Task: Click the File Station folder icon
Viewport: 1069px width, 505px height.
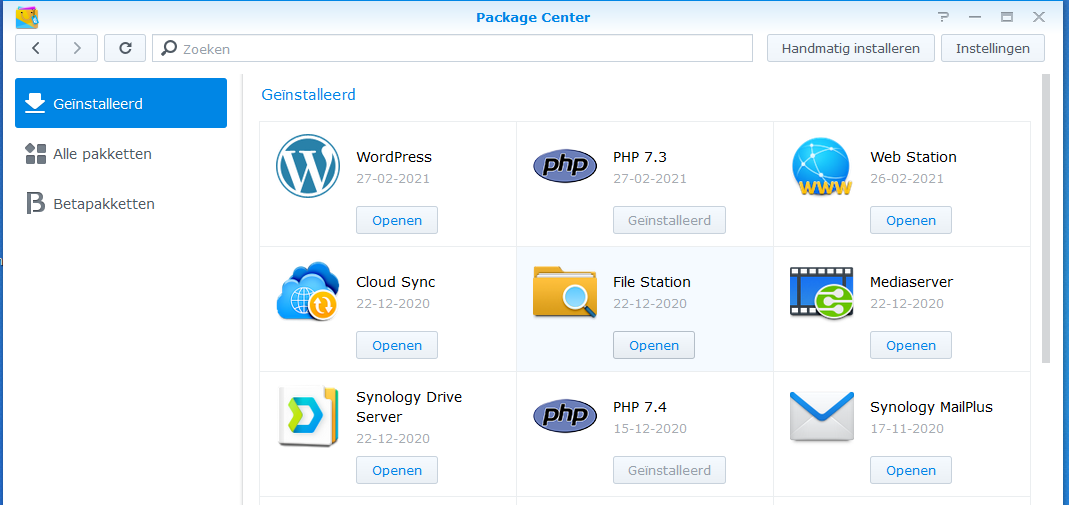Action: tap(564, 292)
